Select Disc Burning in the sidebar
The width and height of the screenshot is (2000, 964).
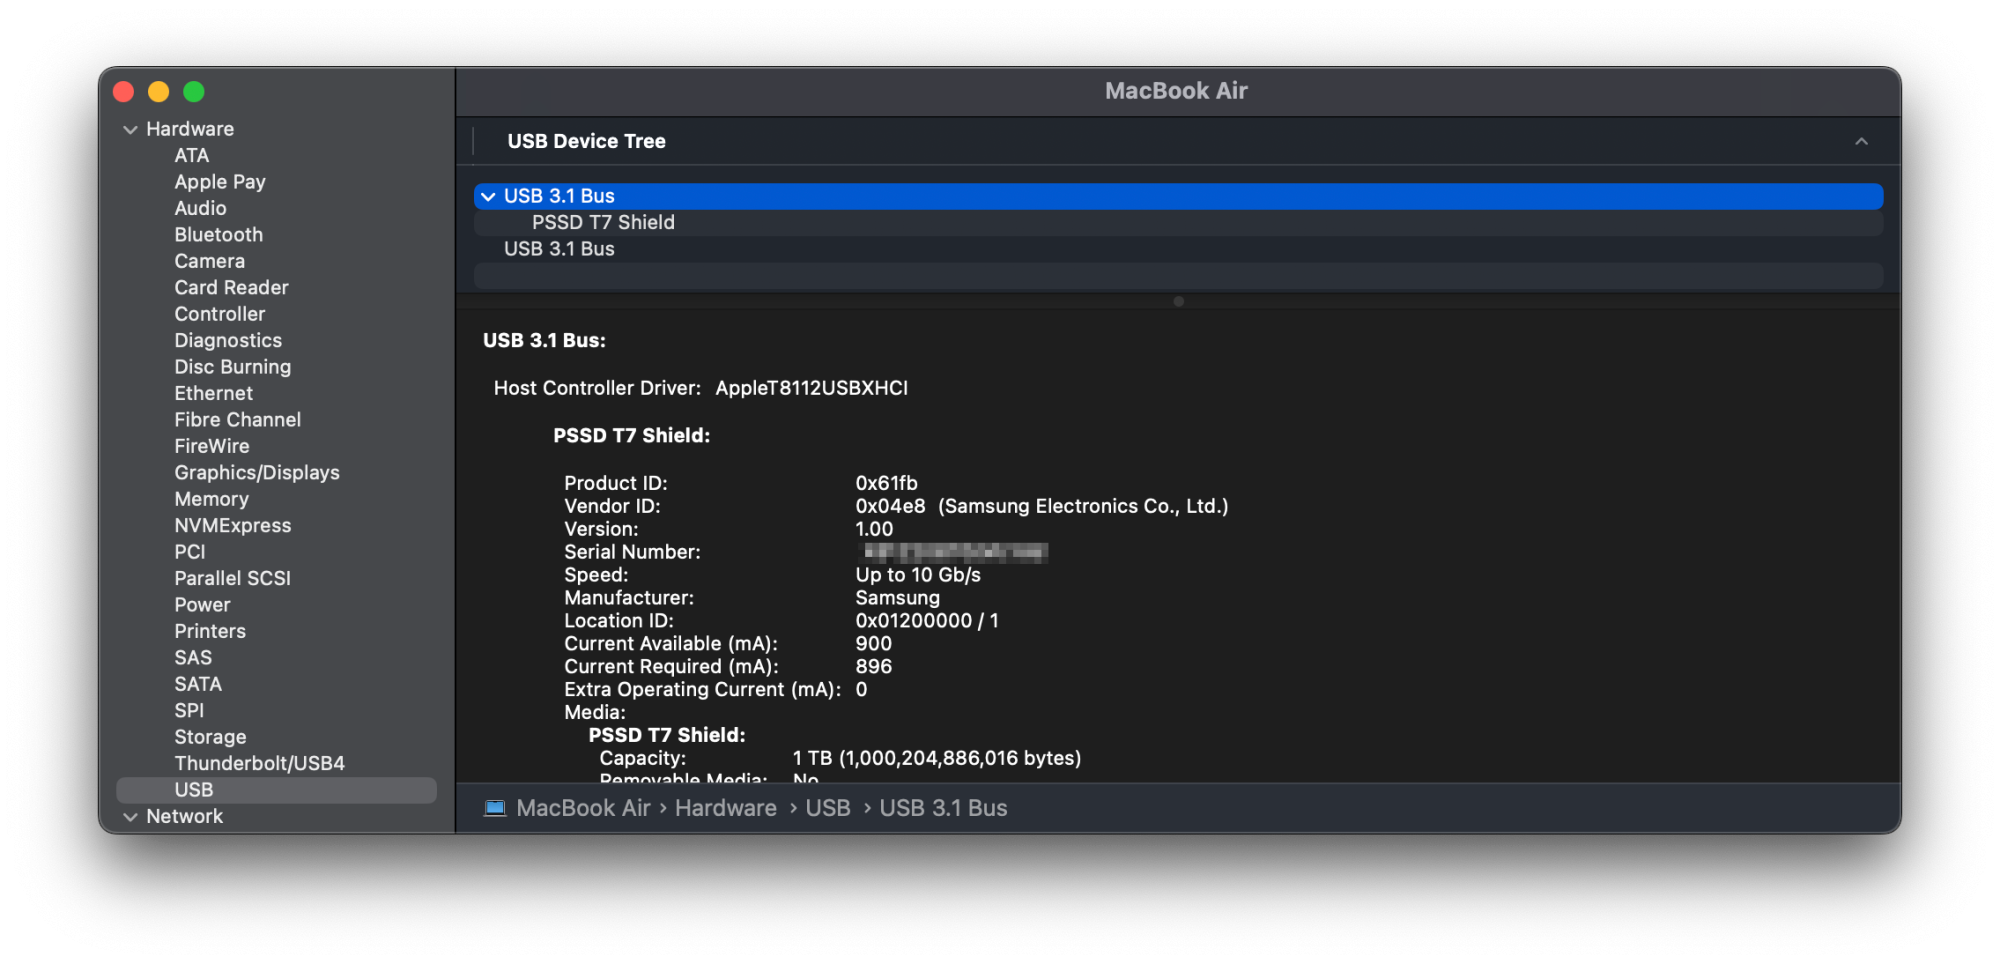233,367
